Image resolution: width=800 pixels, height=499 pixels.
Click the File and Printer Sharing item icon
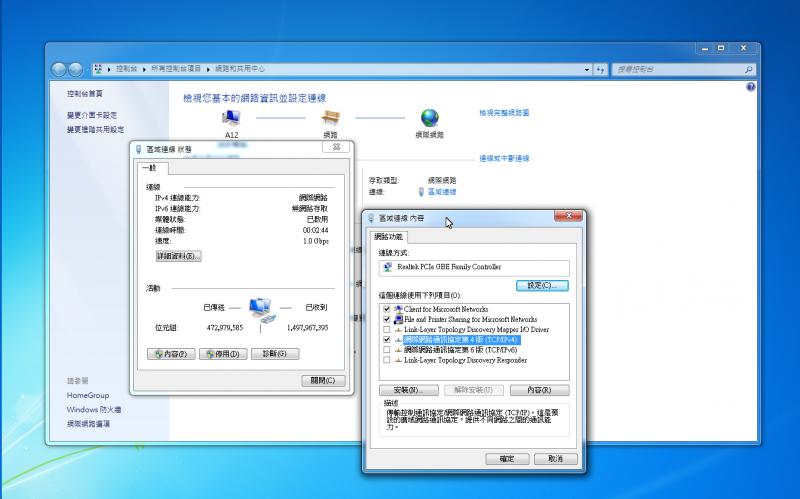(398, 319)
